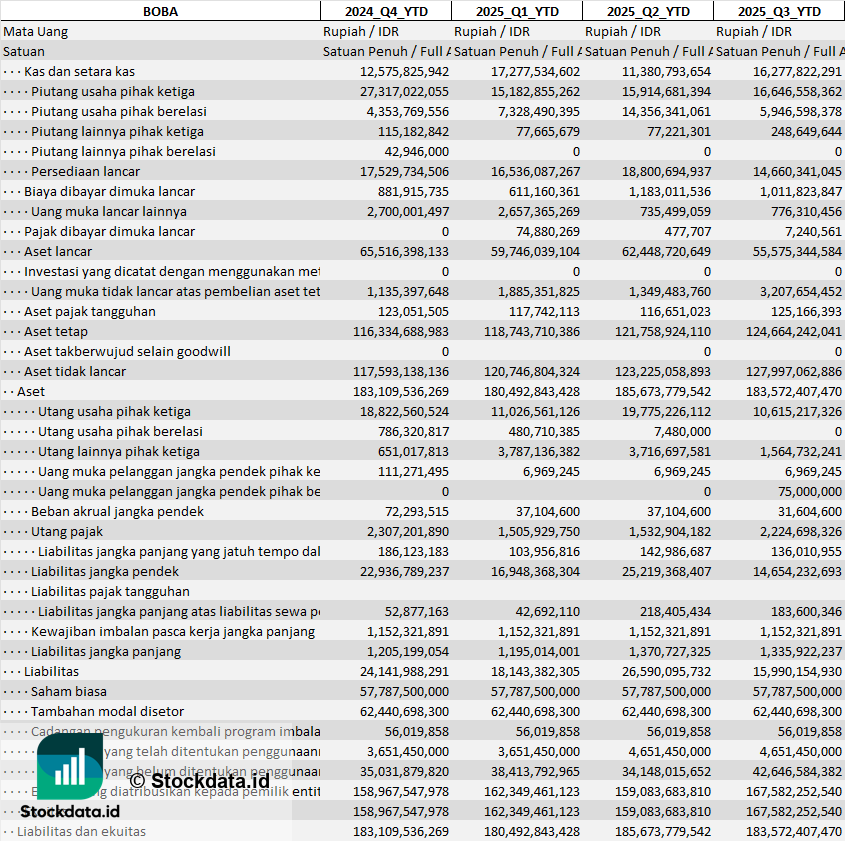Select Aset tidak lancar row label
The image size is (845, 841).
click(x=74, y=371)
